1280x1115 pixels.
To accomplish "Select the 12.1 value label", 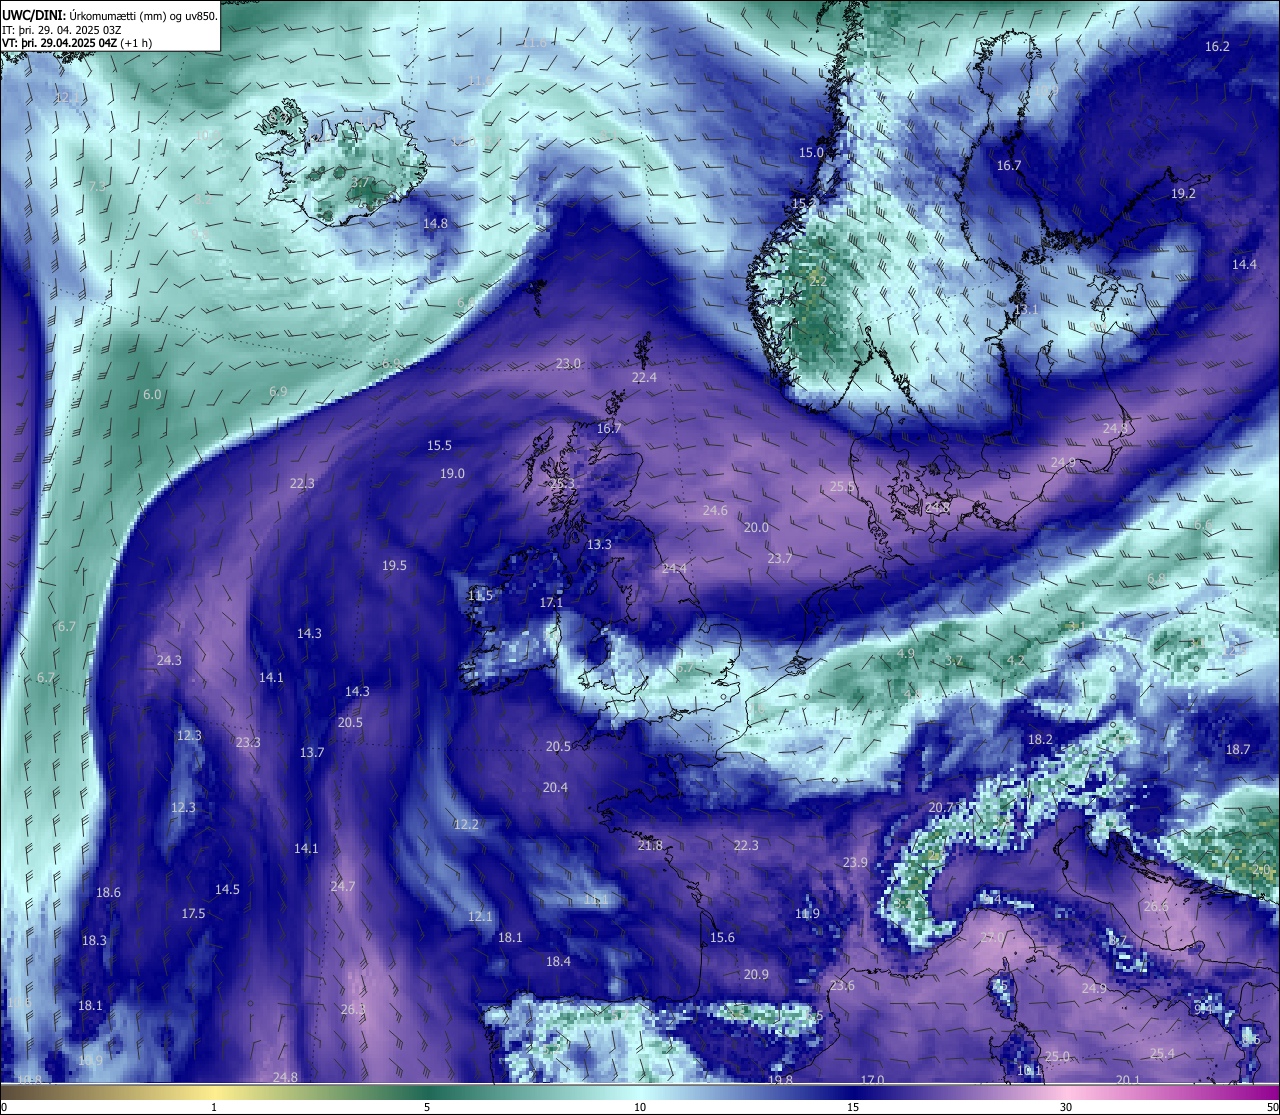I will tap(480, 916).
